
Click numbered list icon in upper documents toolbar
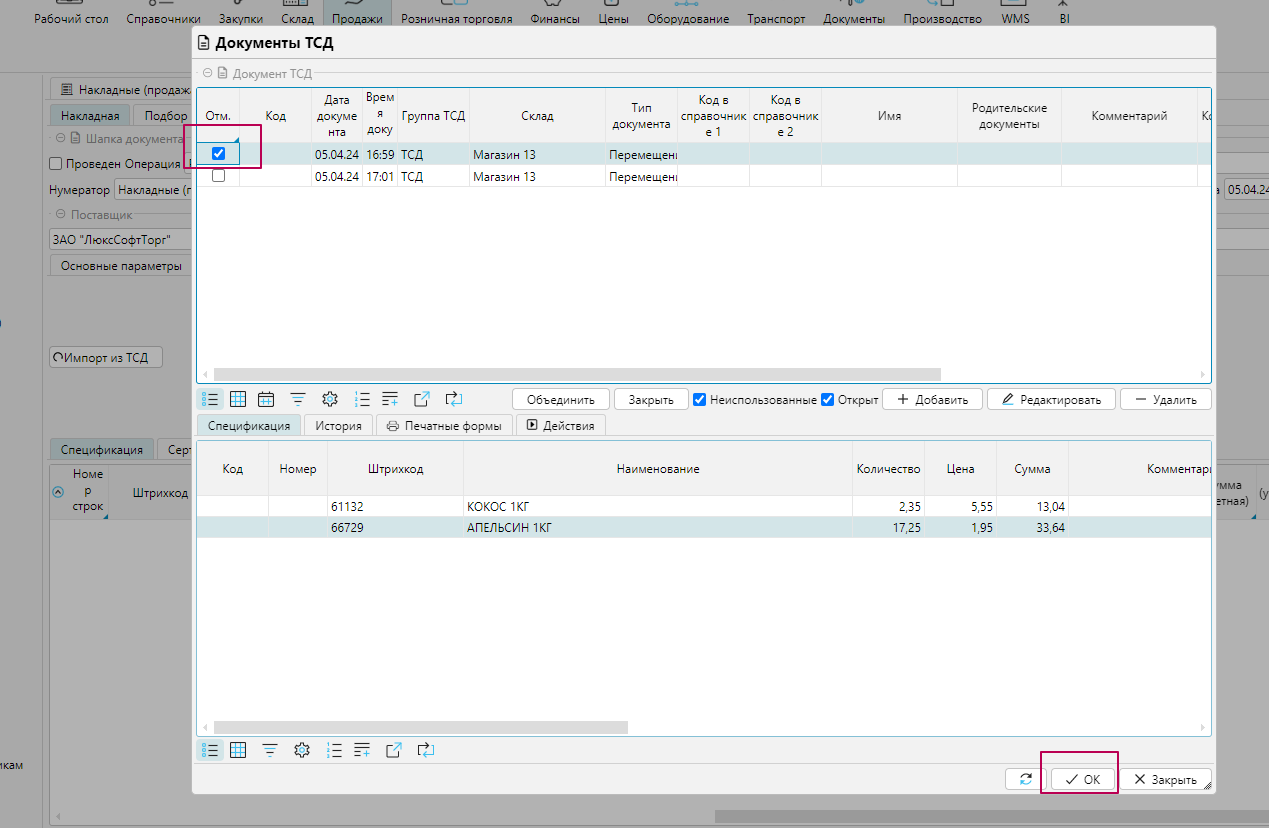pos(362,399)
